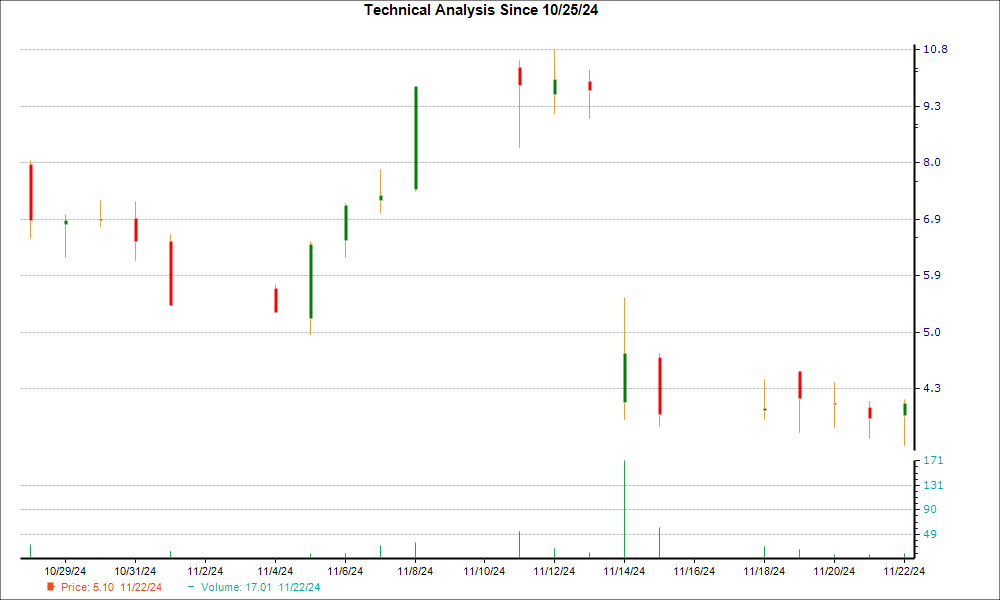Click the red candlestick near the 10.8 high
Viewport: 1000px width, 600px height.
click(519, 76)
